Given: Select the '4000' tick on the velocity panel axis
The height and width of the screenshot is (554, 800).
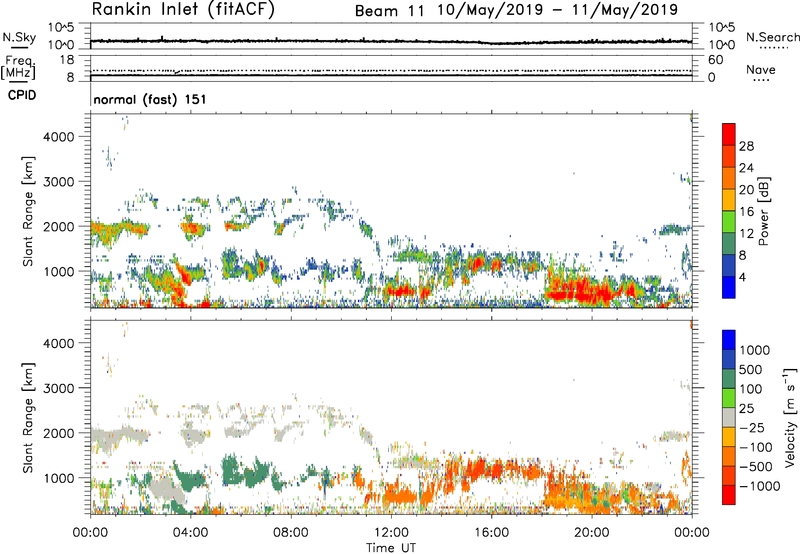Looking at the screenshot, I should (58, 343).
